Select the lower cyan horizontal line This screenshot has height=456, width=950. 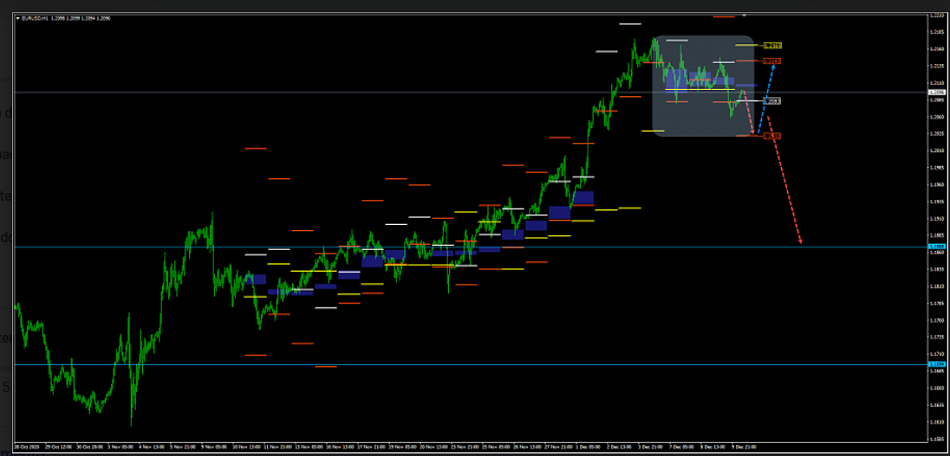point(400,364)
